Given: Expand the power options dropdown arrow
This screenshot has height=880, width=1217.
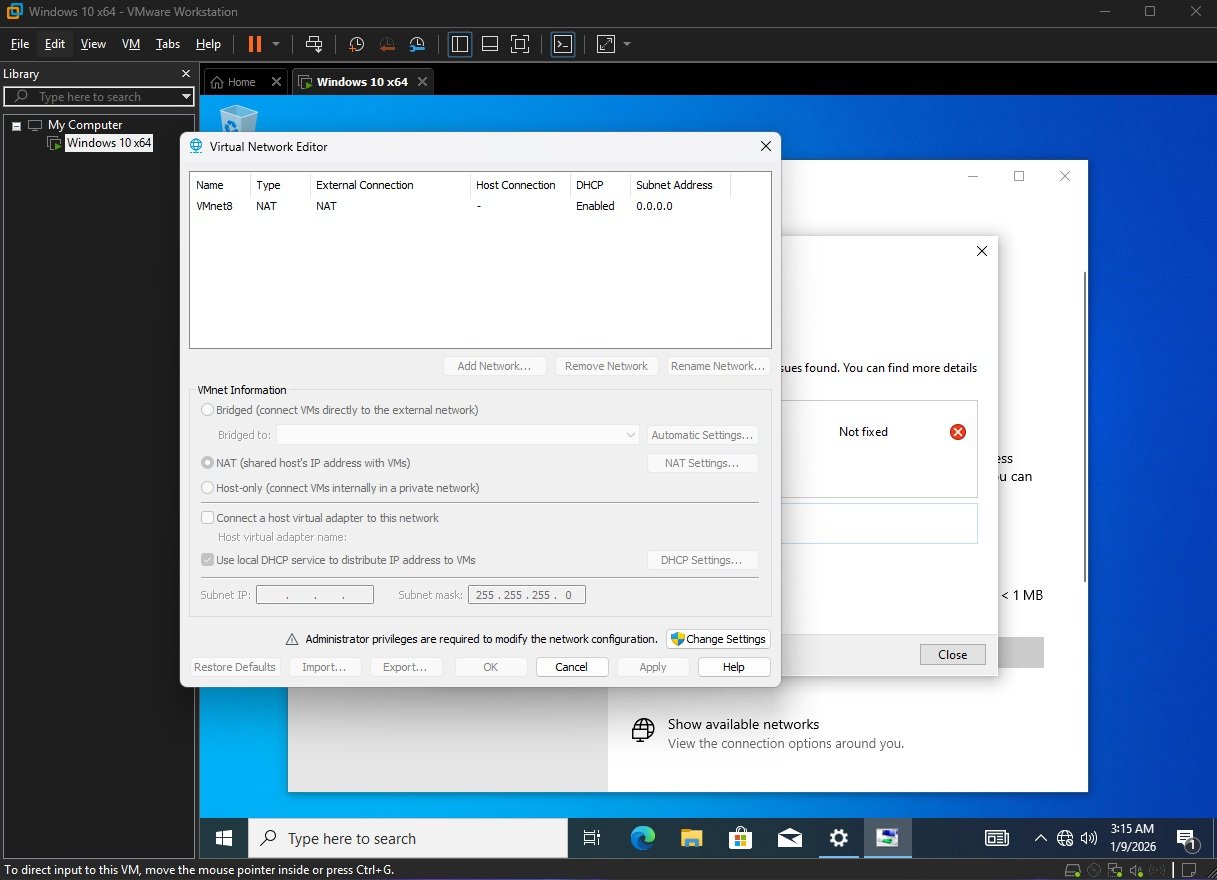Looking at the screenshot, I should click(276, 44).
